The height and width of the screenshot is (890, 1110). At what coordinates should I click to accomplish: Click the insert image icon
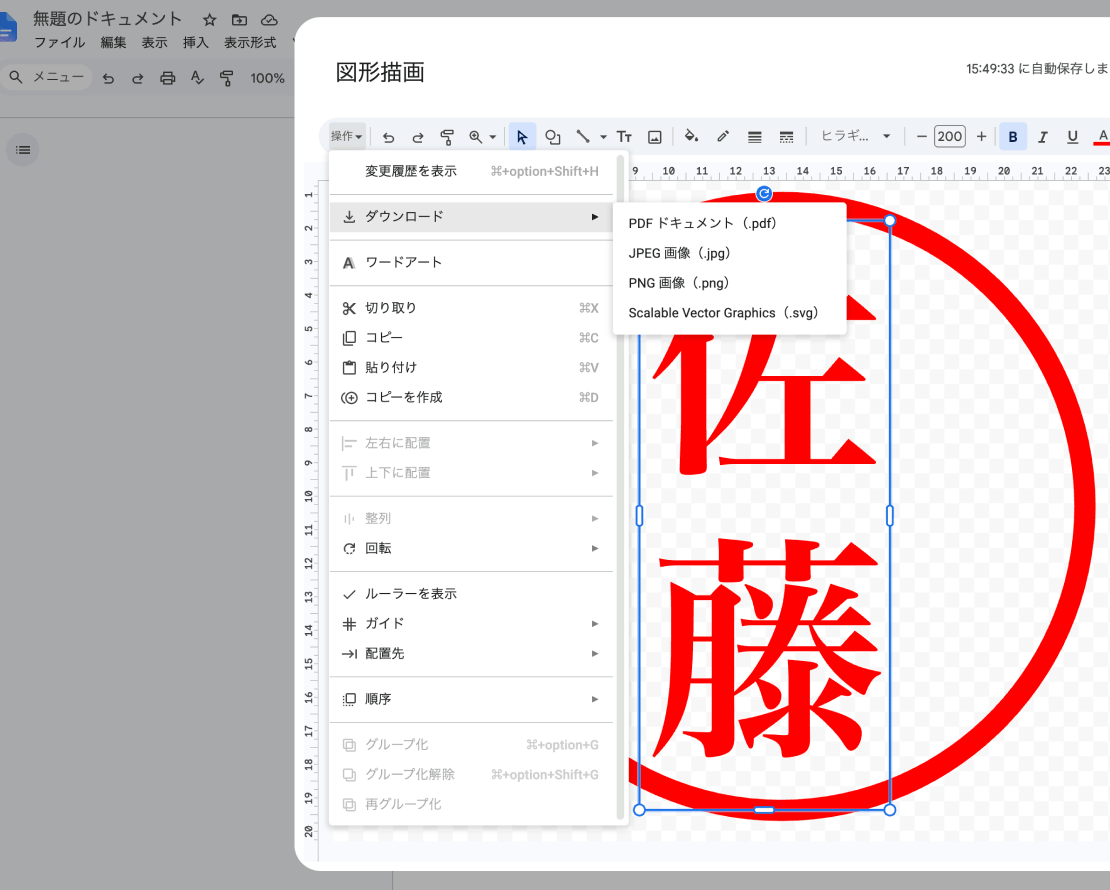[x=655, y=137]
